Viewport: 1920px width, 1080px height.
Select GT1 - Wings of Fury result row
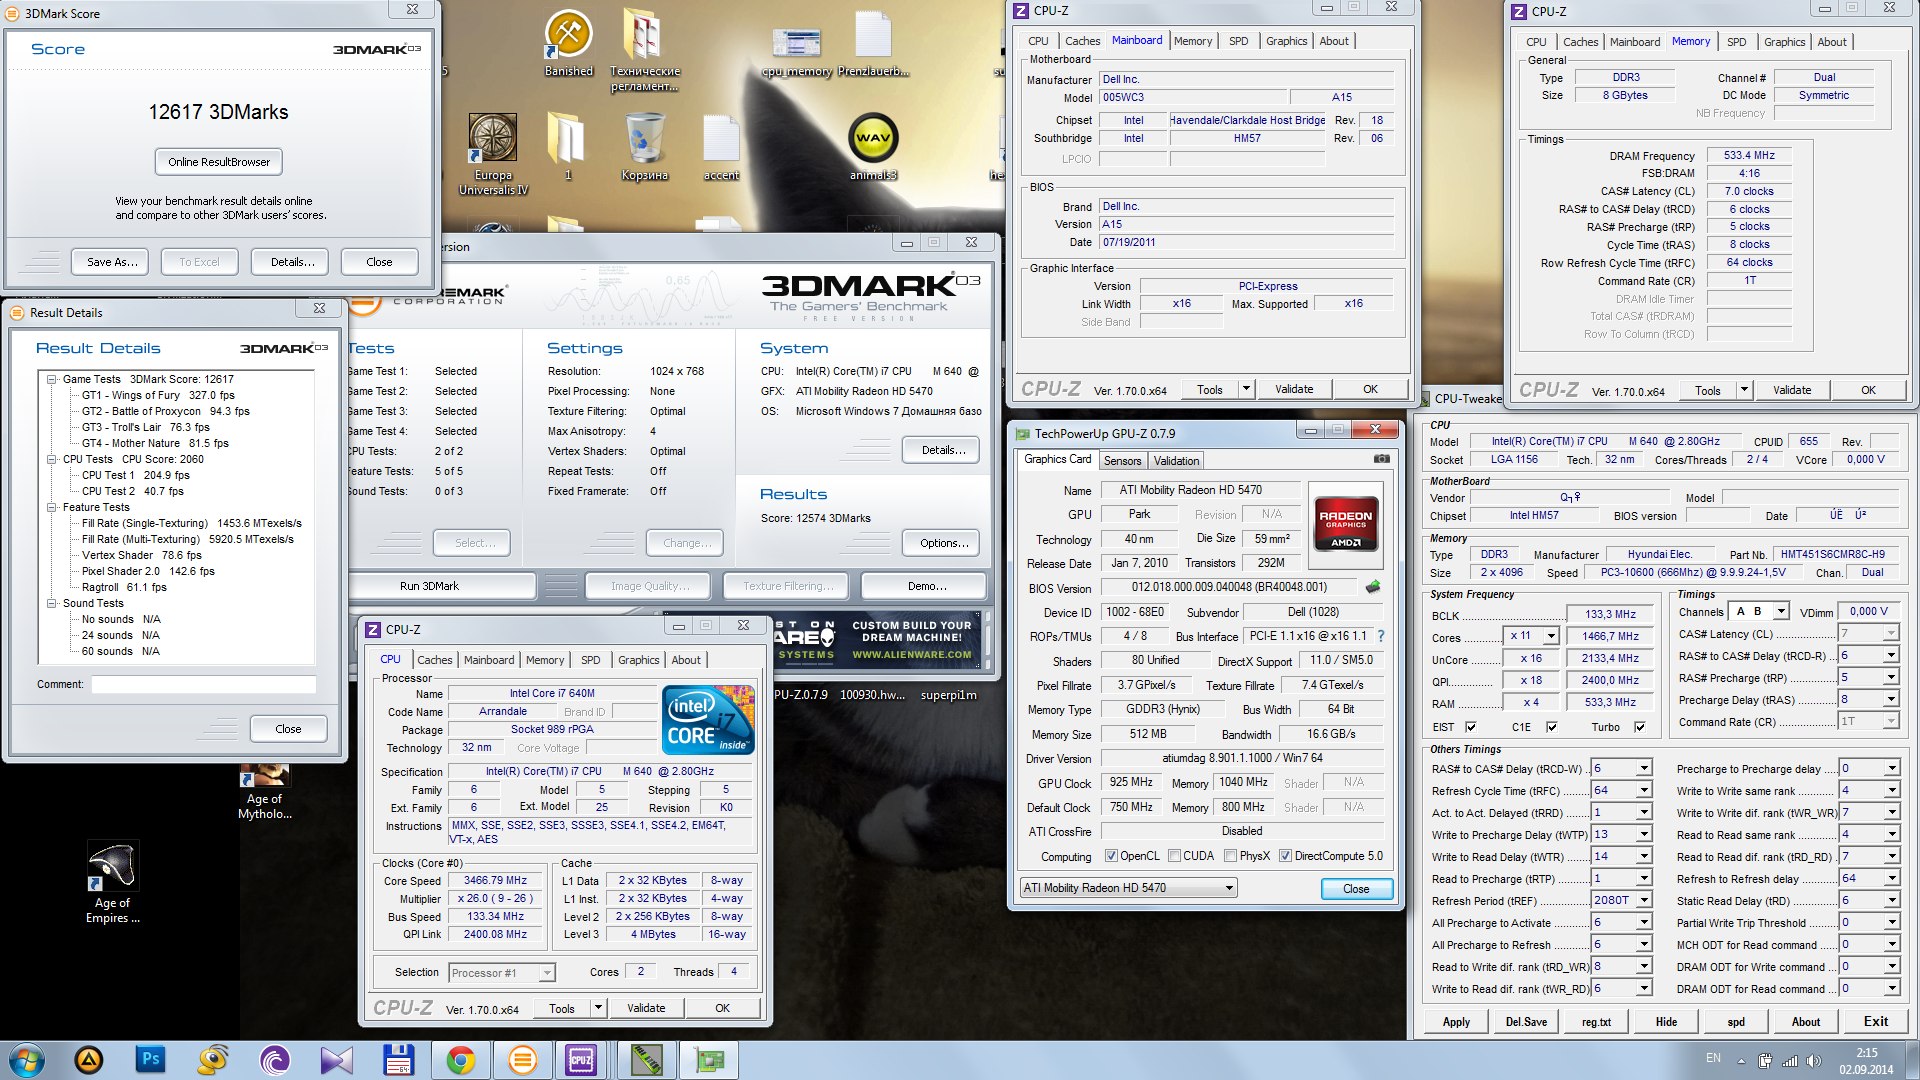(158, 395)
